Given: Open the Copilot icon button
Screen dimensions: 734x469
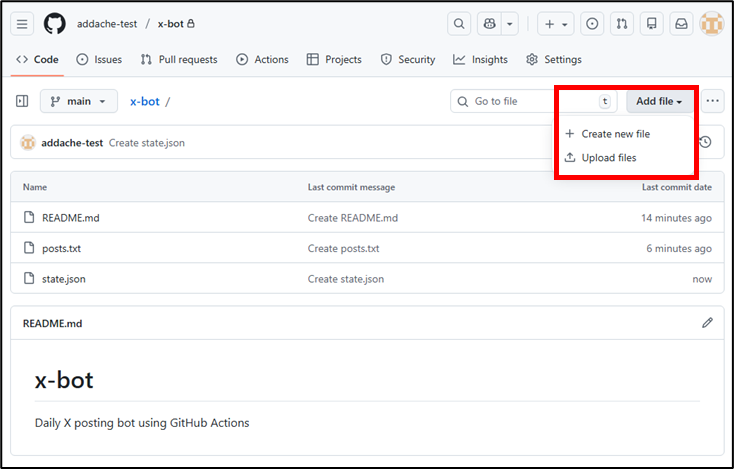Looking at the screenshot, I should (x=489, y=23).
